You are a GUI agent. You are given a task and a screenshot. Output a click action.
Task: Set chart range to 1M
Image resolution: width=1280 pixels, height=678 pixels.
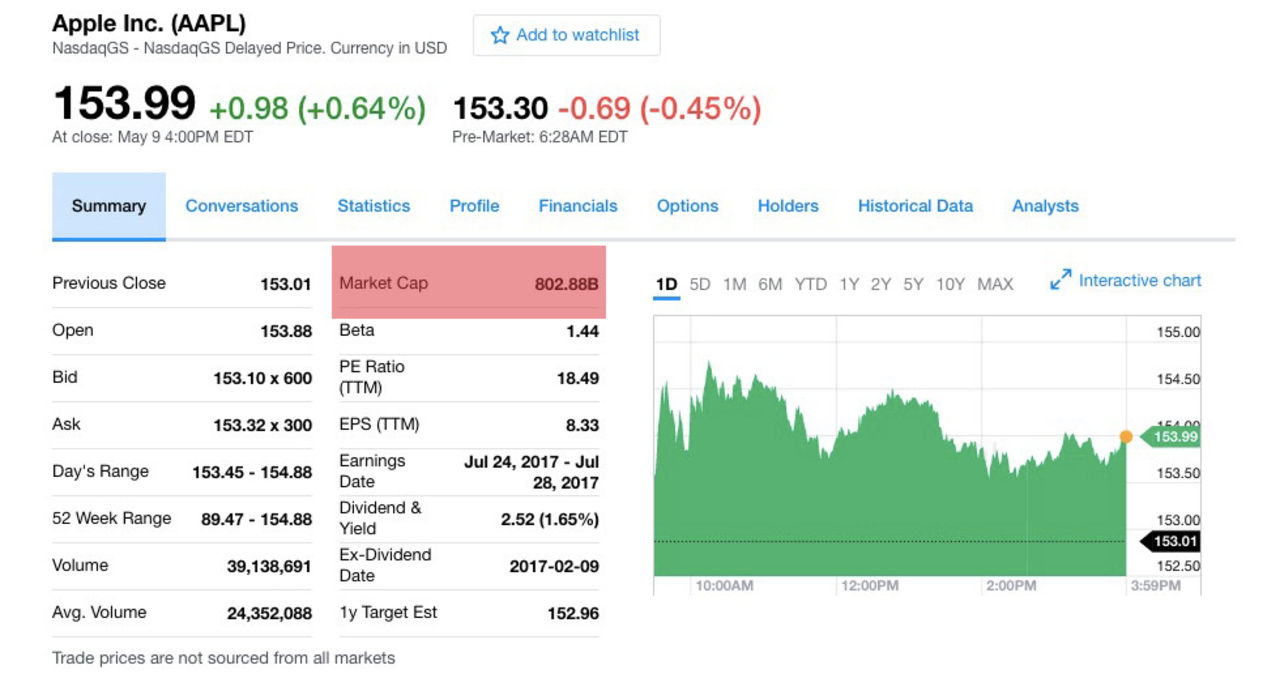[735, 284]
